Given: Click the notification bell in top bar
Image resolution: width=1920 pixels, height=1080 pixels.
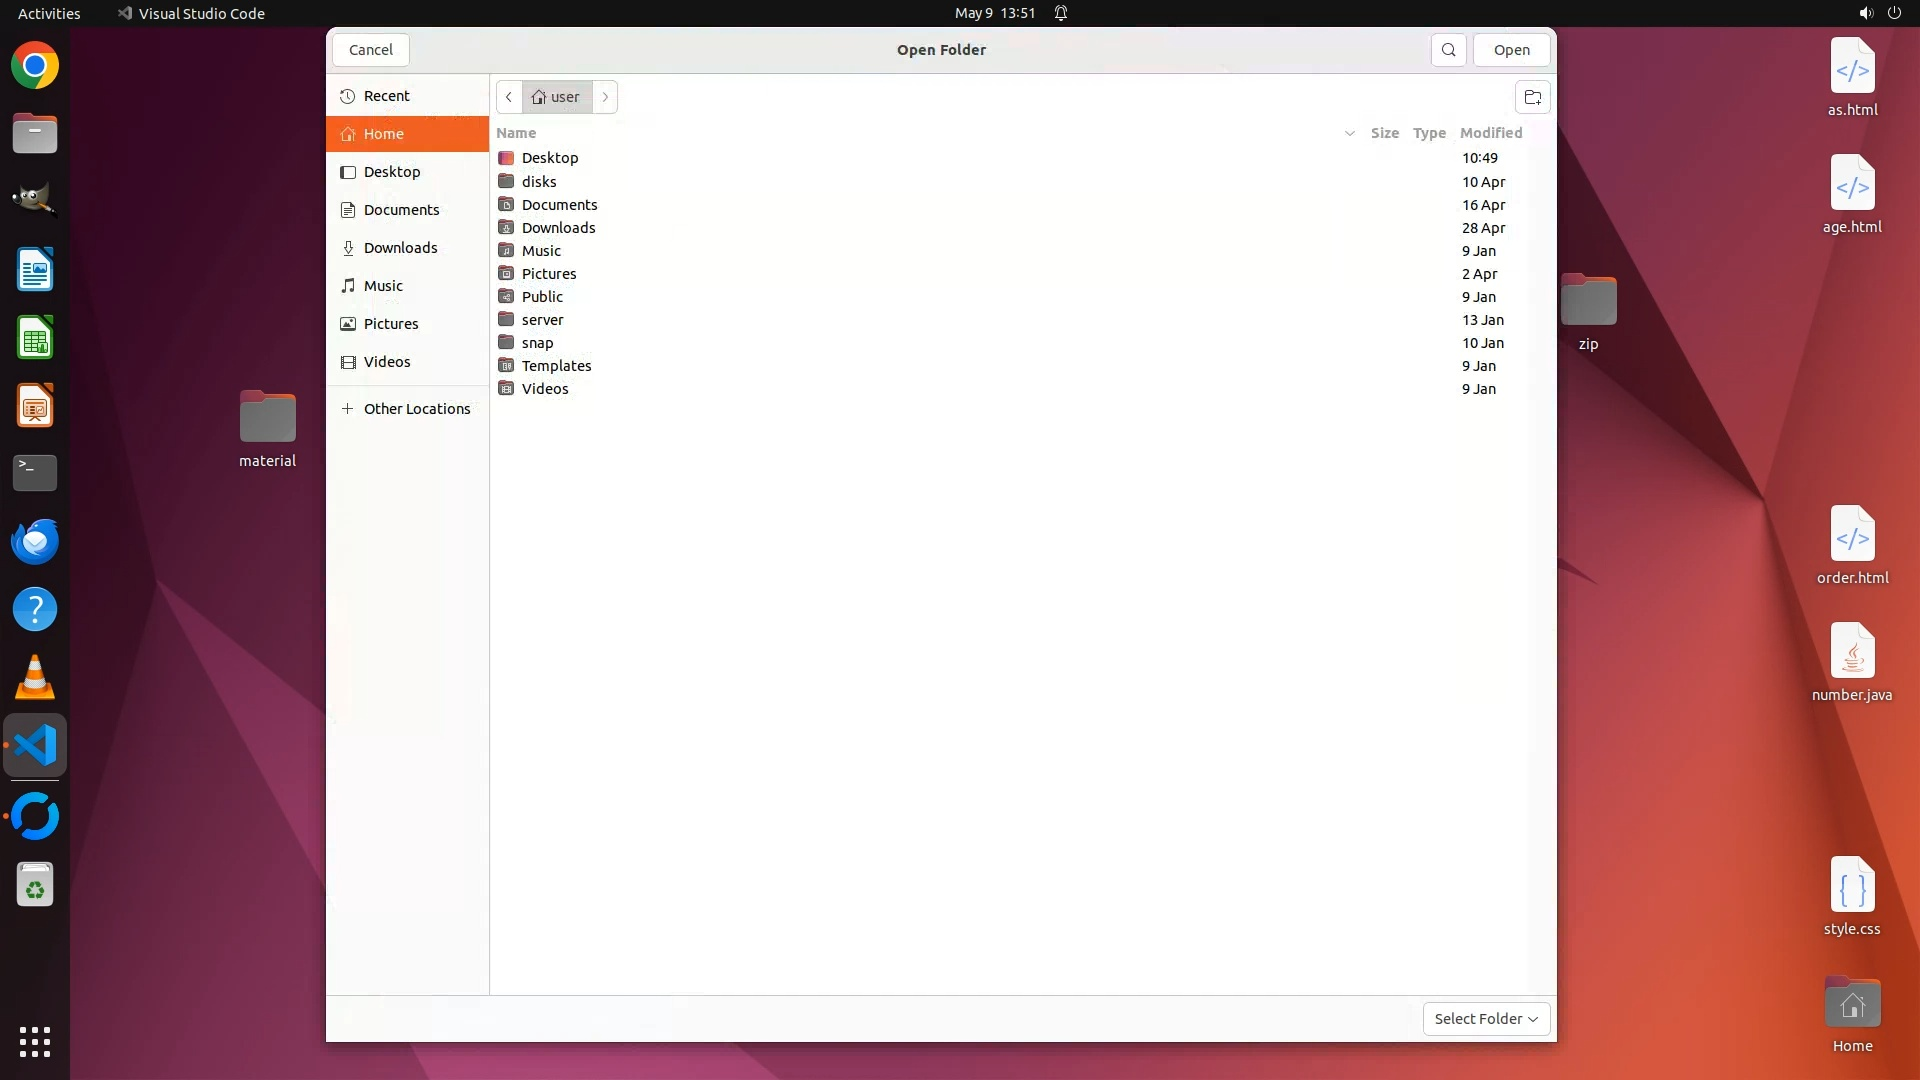Looking at the screenshot, I should point(1061,13).
